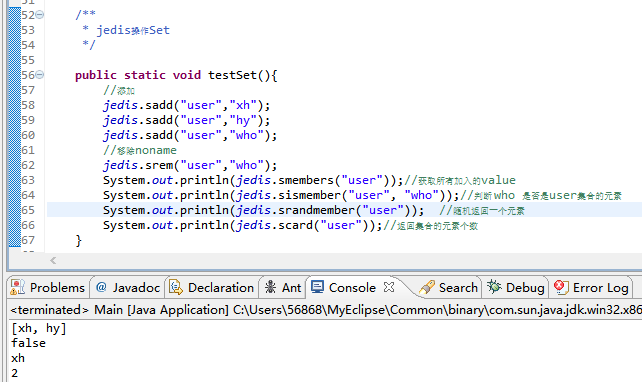Click the Debug bug icon
The height and width of the screenshot is (382, 642).
click(494, 287)
